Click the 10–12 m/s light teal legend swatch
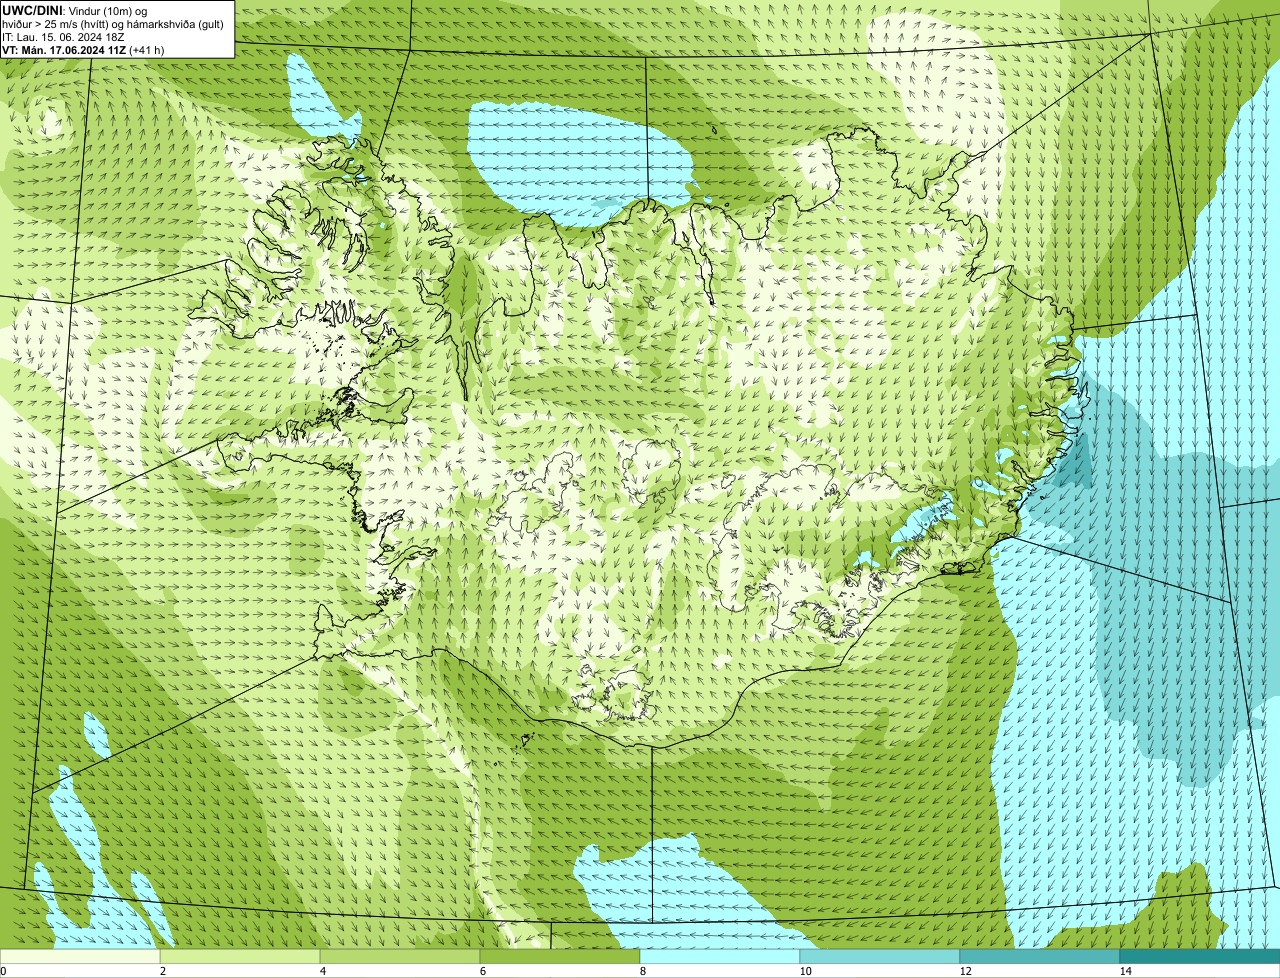The image size is (1280, 978). (880, 956)
